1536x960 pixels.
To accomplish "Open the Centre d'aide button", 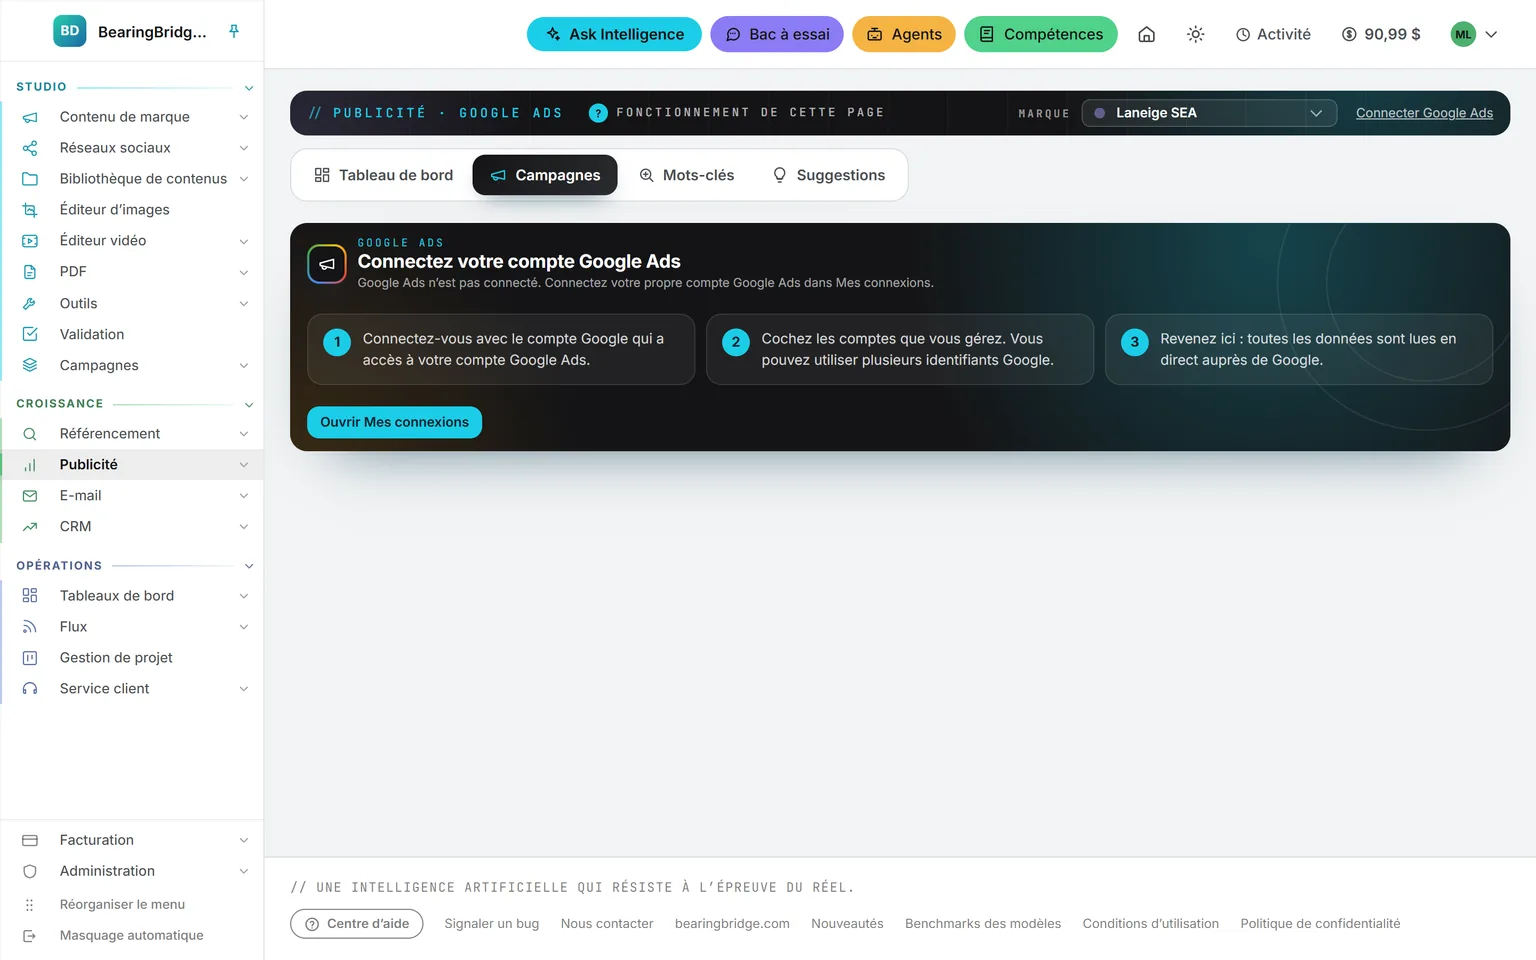I will [357, 924].
